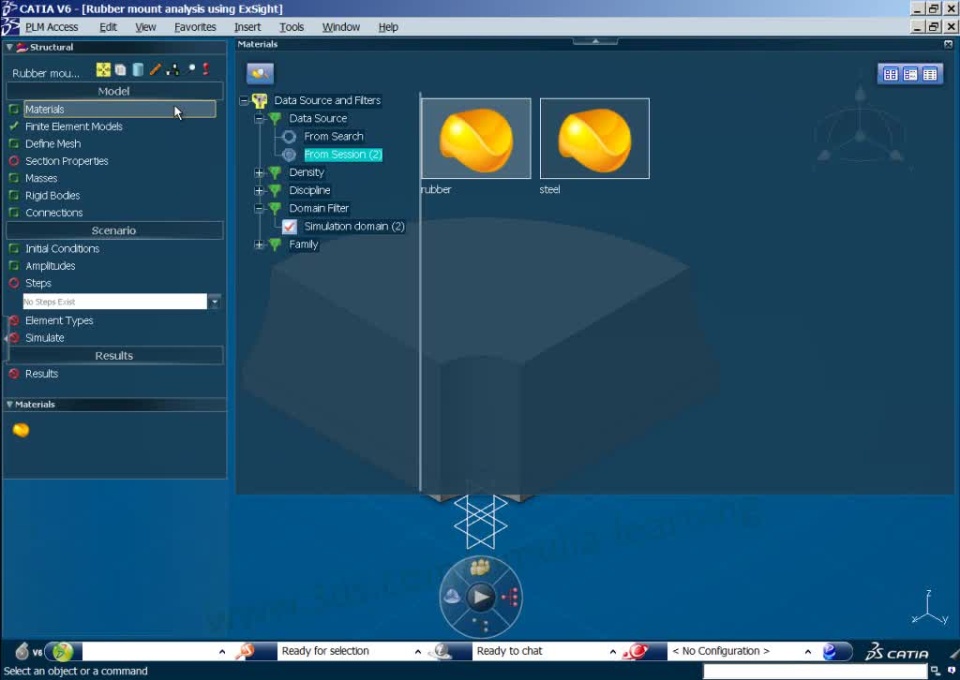Open the Tools menu
This screenshot has height=680, width=960.
pyautogui.click(x=291, y=27)
